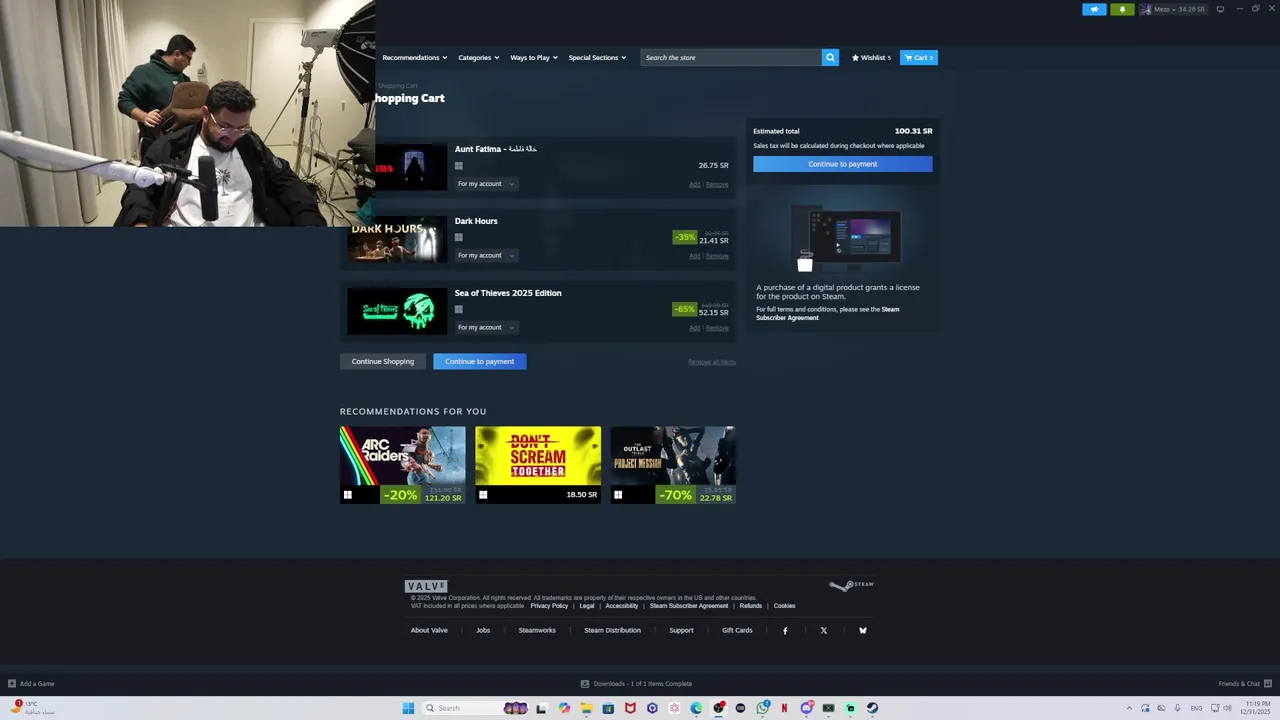Image resolution: width=1280 pixels, height=720 pixels.
Task: Open WhatsApp from the taskbar
Action: coord(763,708)
